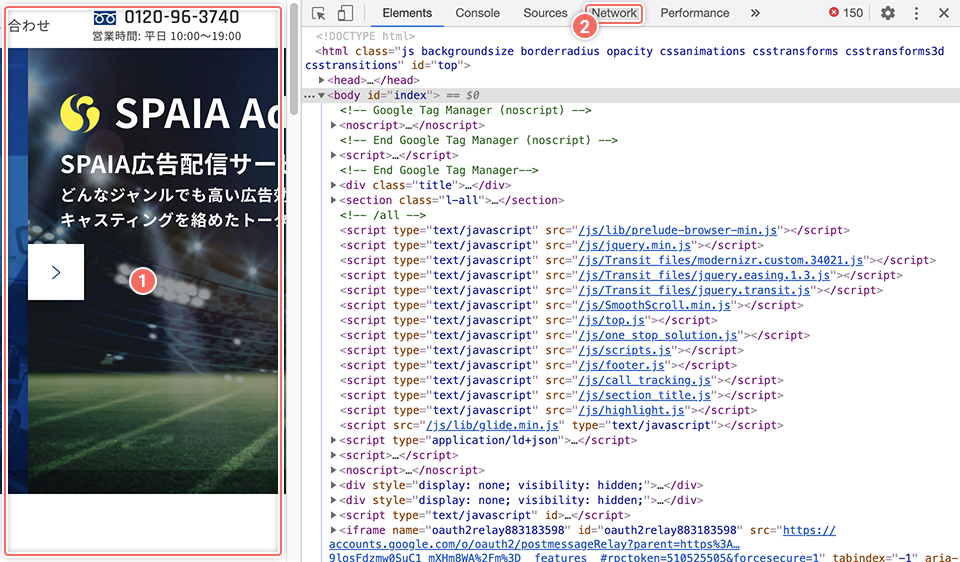960x562 pixels.
Task: Open DevTools settings gear
Action: coord(887,13)
